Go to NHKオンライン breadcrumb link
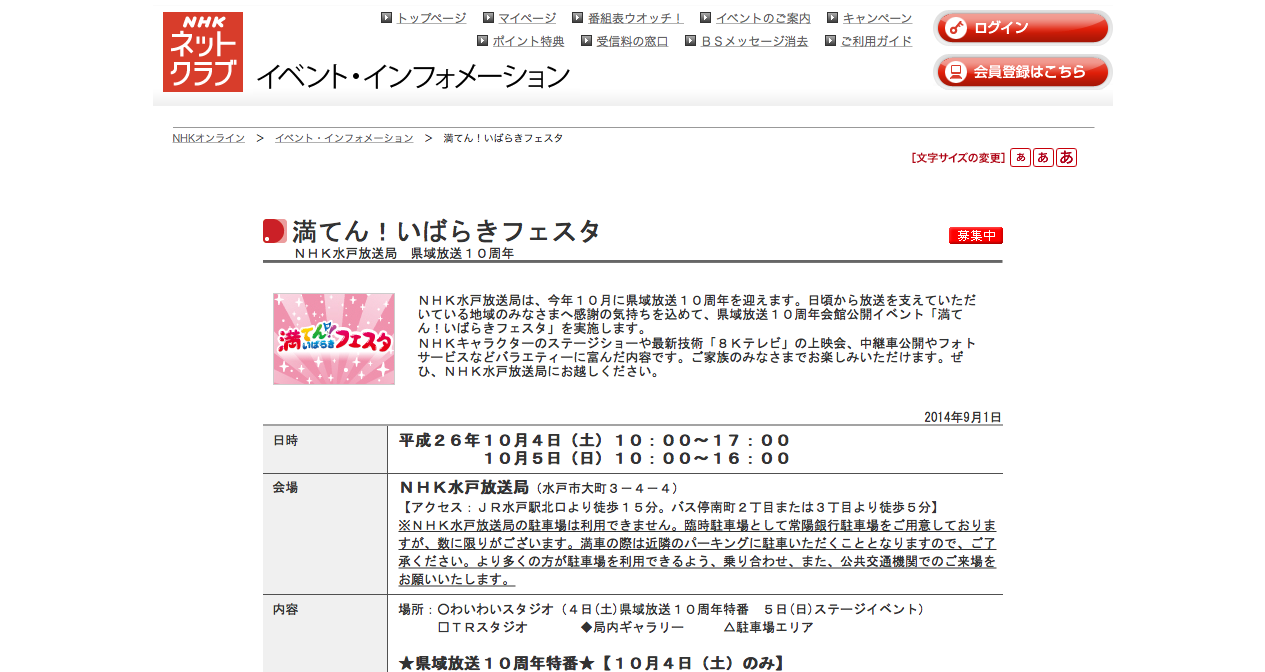The height and width of the screenshot is (672, 1265). click(x=208, y=138)
